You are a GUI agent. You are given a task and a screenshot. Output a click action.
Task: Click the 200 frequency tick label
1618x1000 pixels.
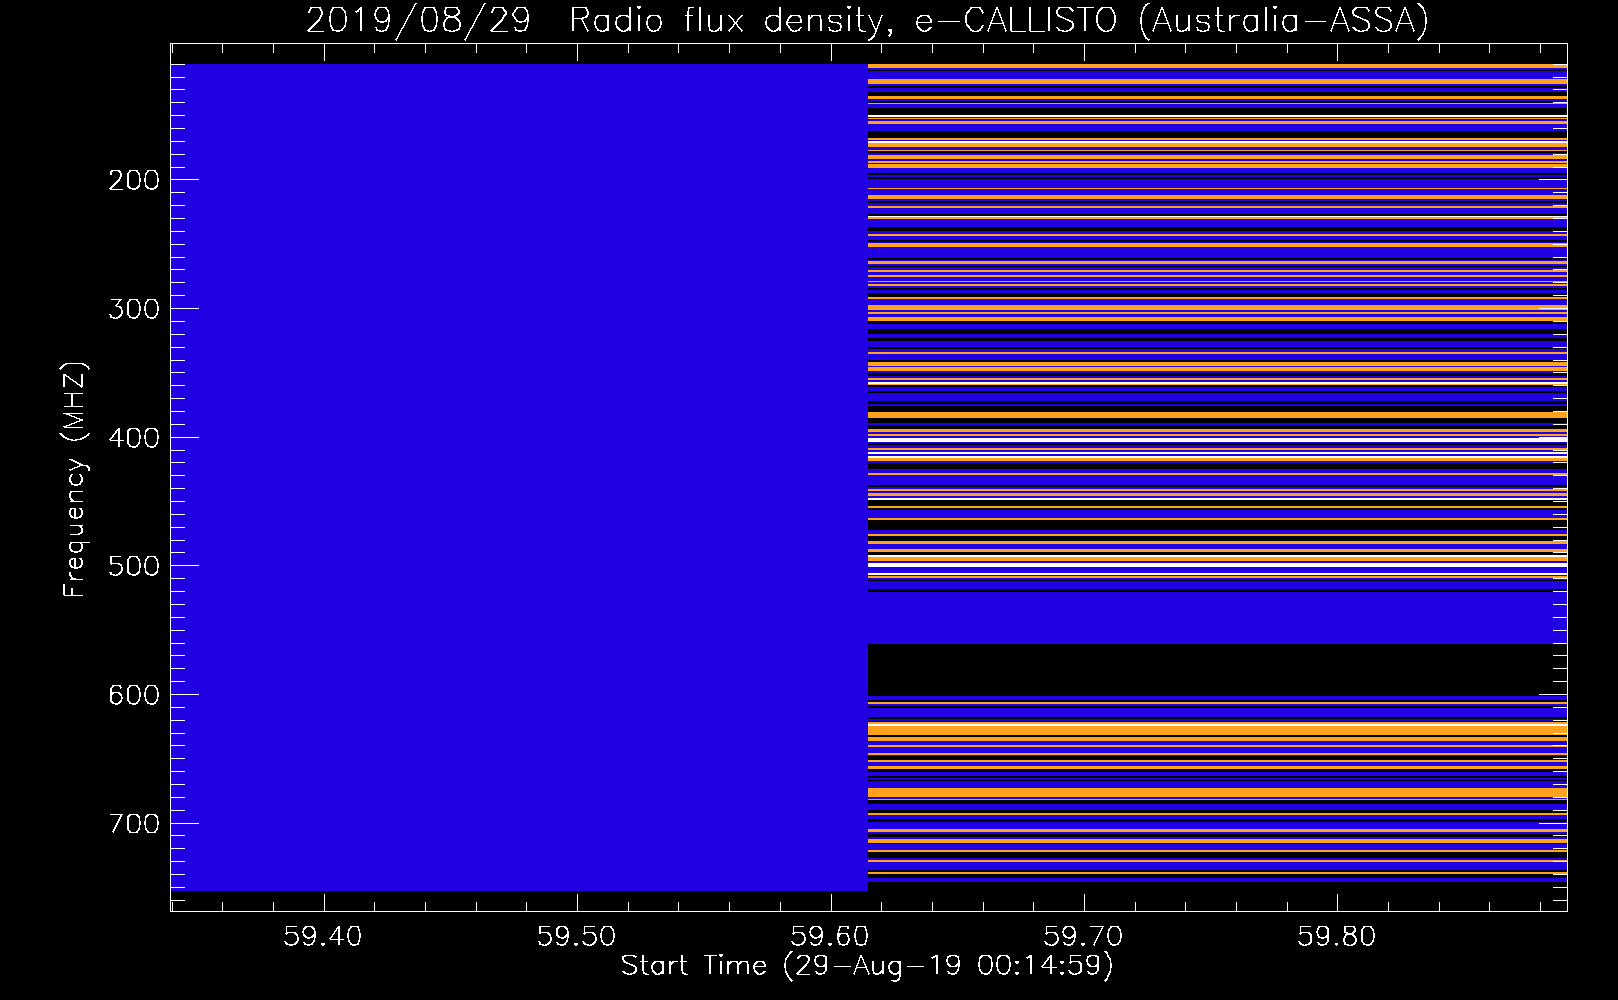133,180
